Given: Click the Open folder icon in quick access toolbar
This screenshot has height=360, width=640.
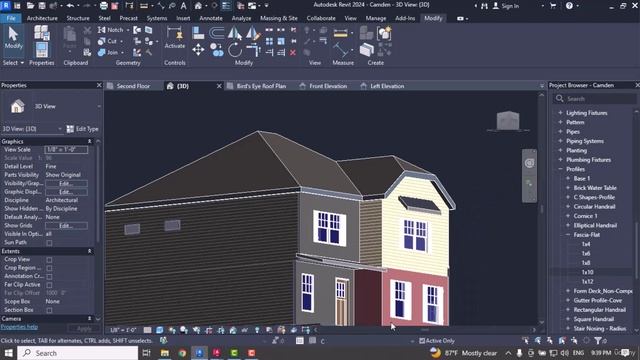Looking at the screenshot, I should coord(30,6).
